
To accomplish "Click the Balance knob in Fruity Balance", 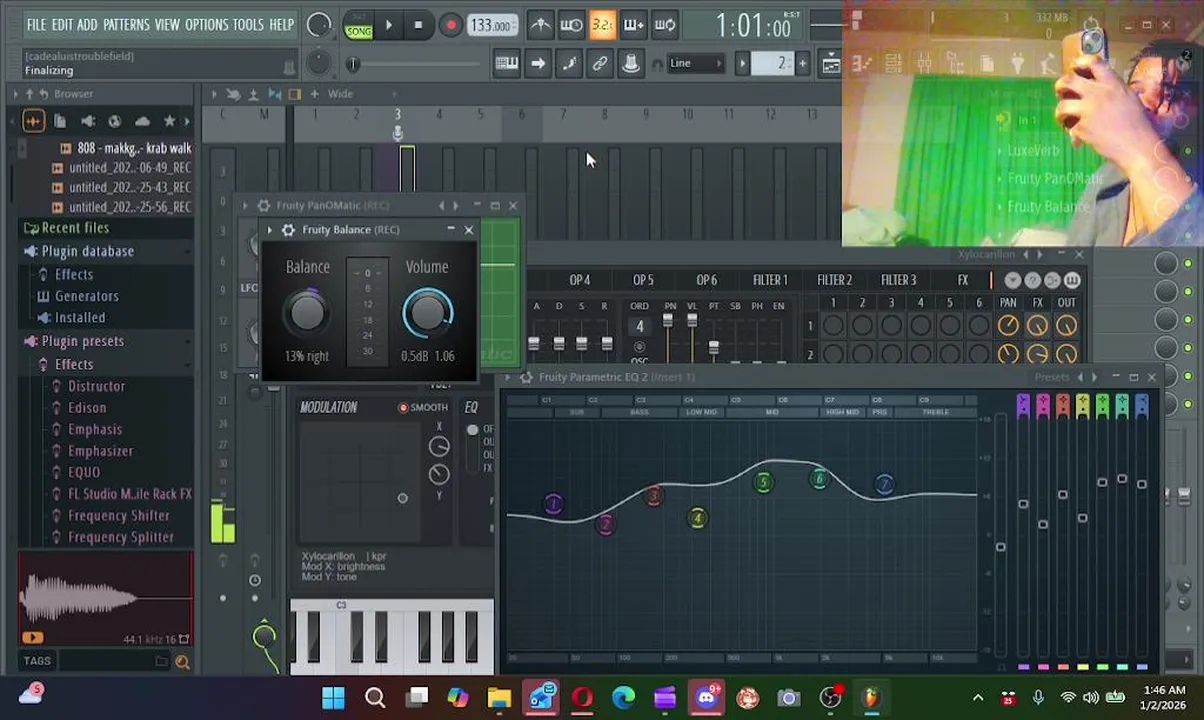I will [x=307, y=314].
